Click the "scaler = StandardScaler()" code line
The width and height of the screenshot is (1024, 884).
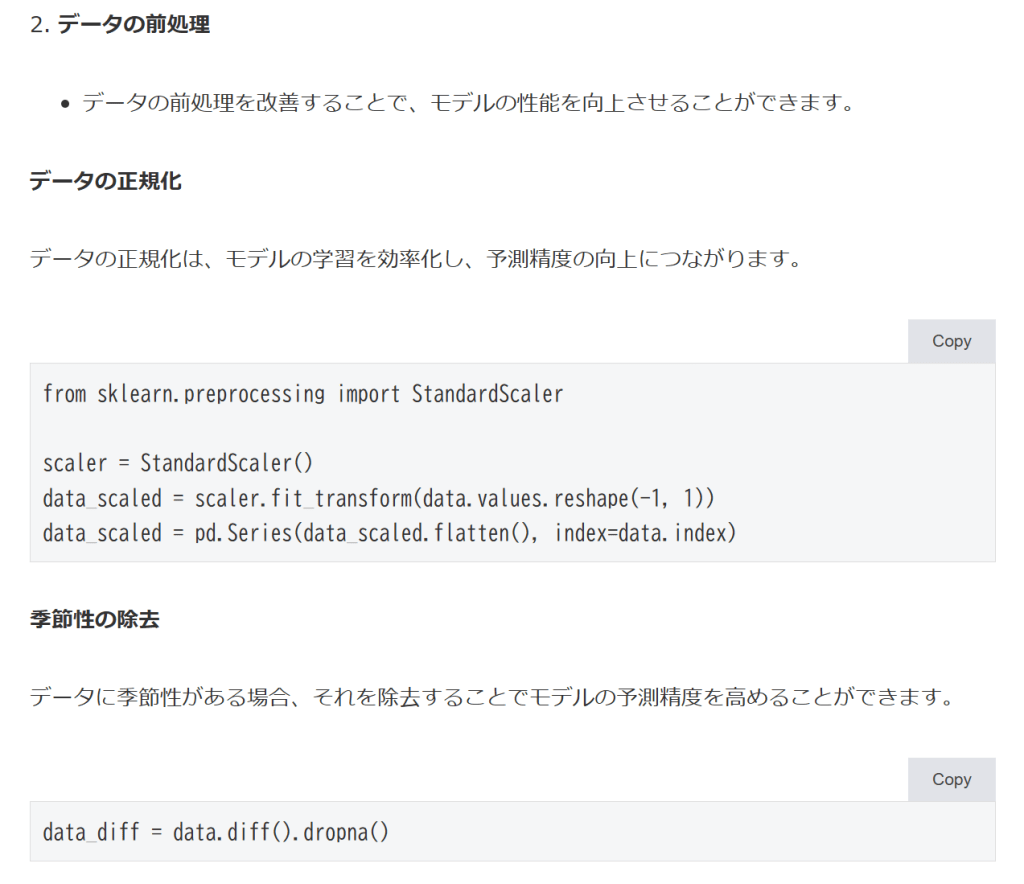point(178,464)
